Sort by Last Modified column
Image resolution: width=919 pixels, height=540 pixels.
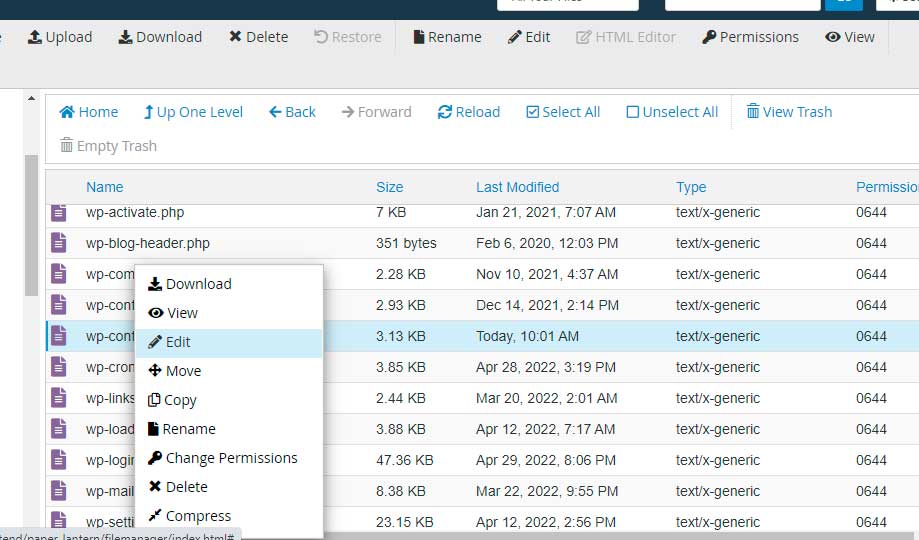point(517,187)
